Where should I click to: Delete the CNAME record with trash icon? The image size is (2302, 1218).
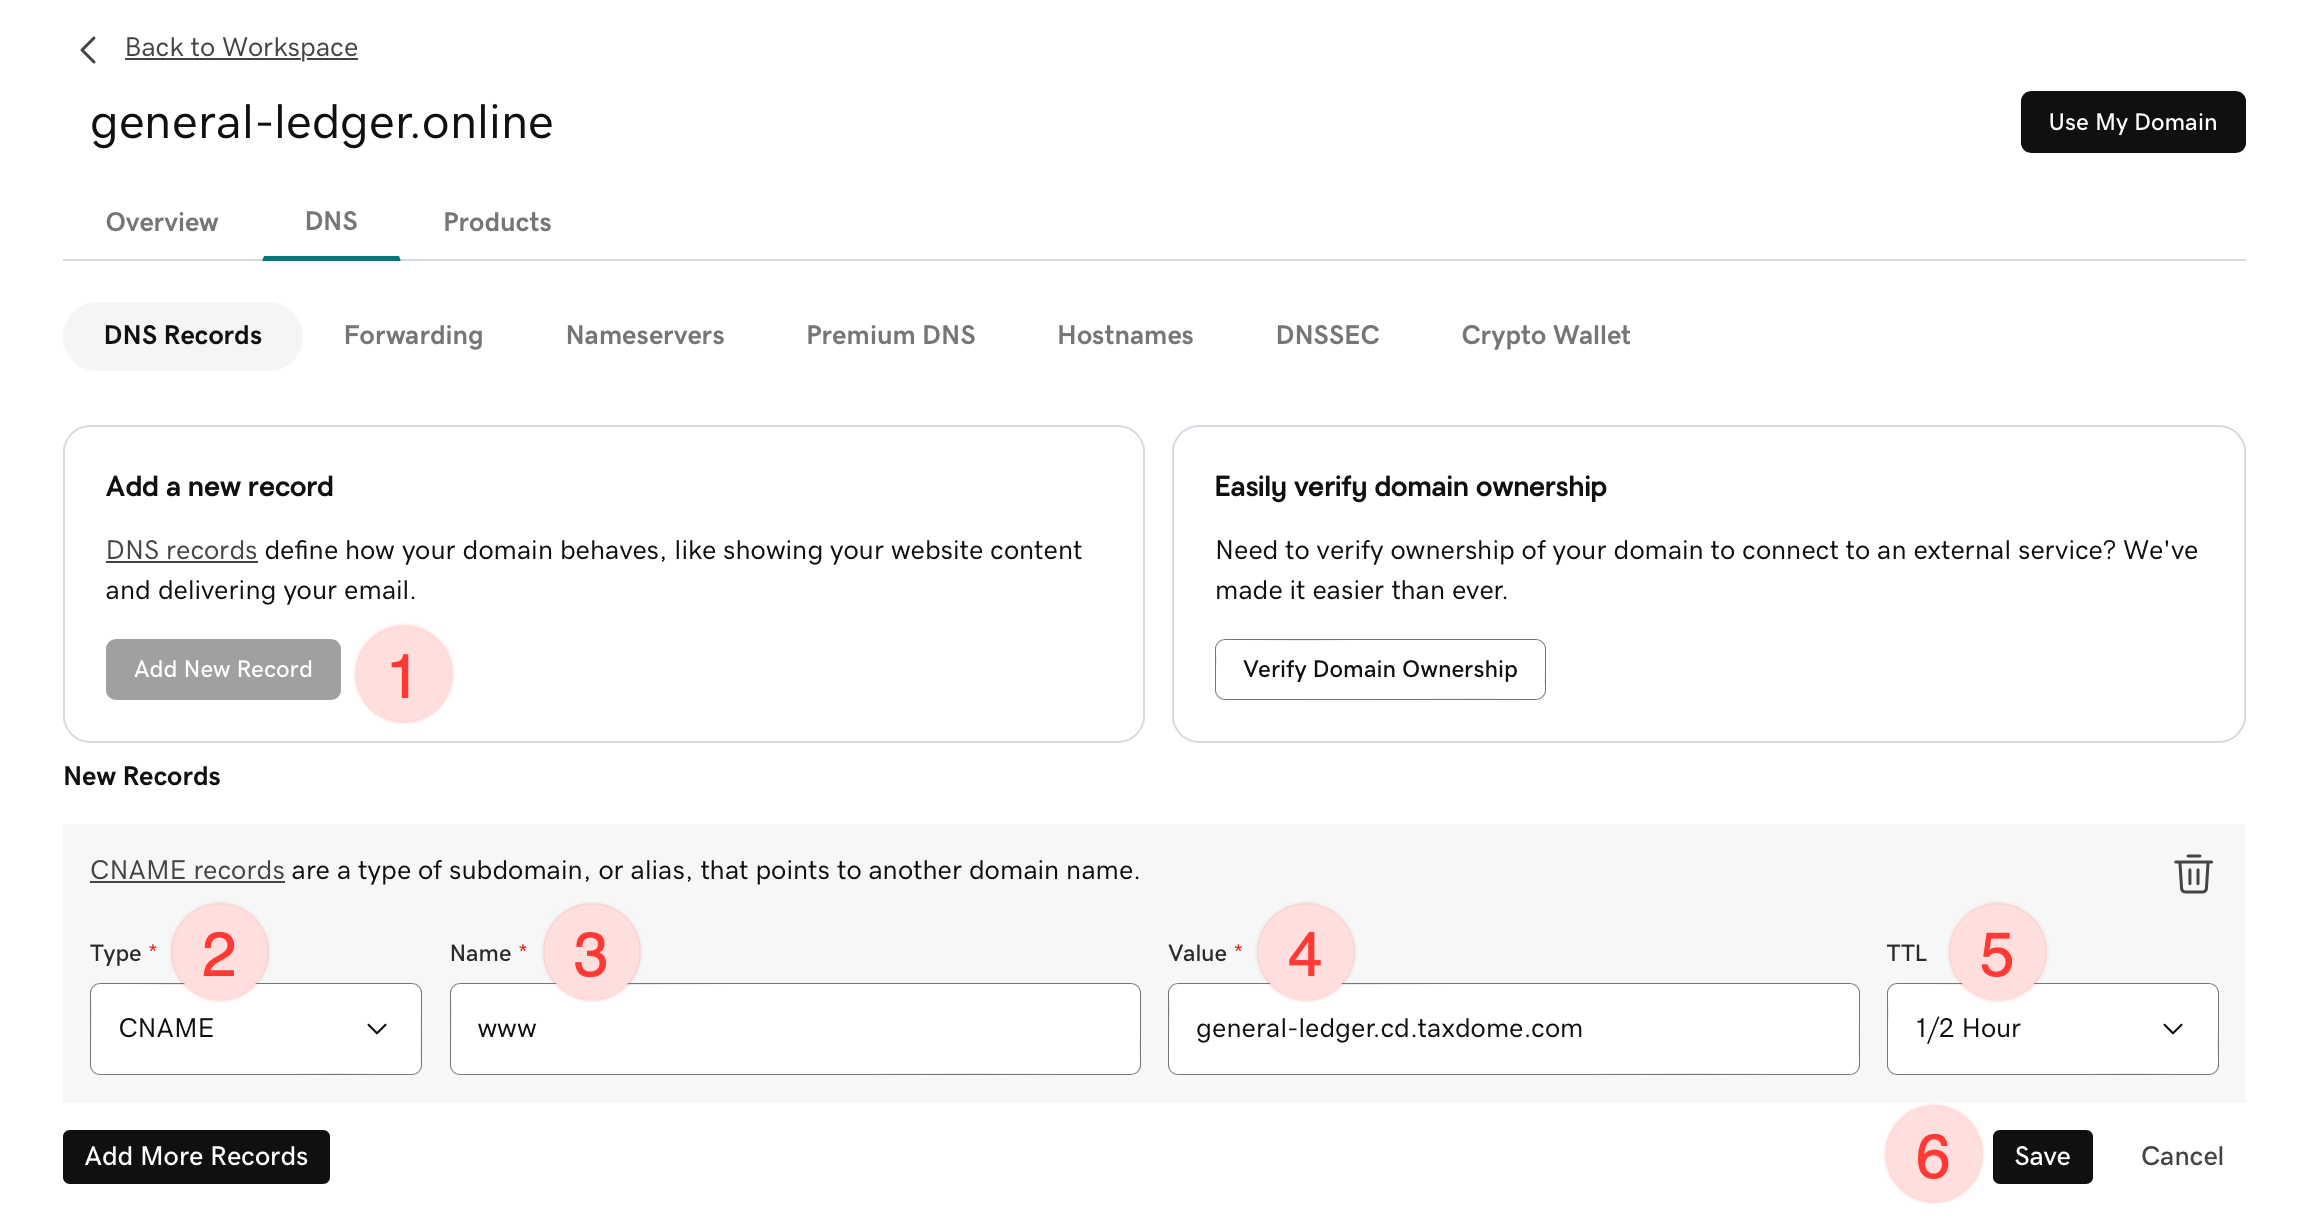pos(2192,874)
